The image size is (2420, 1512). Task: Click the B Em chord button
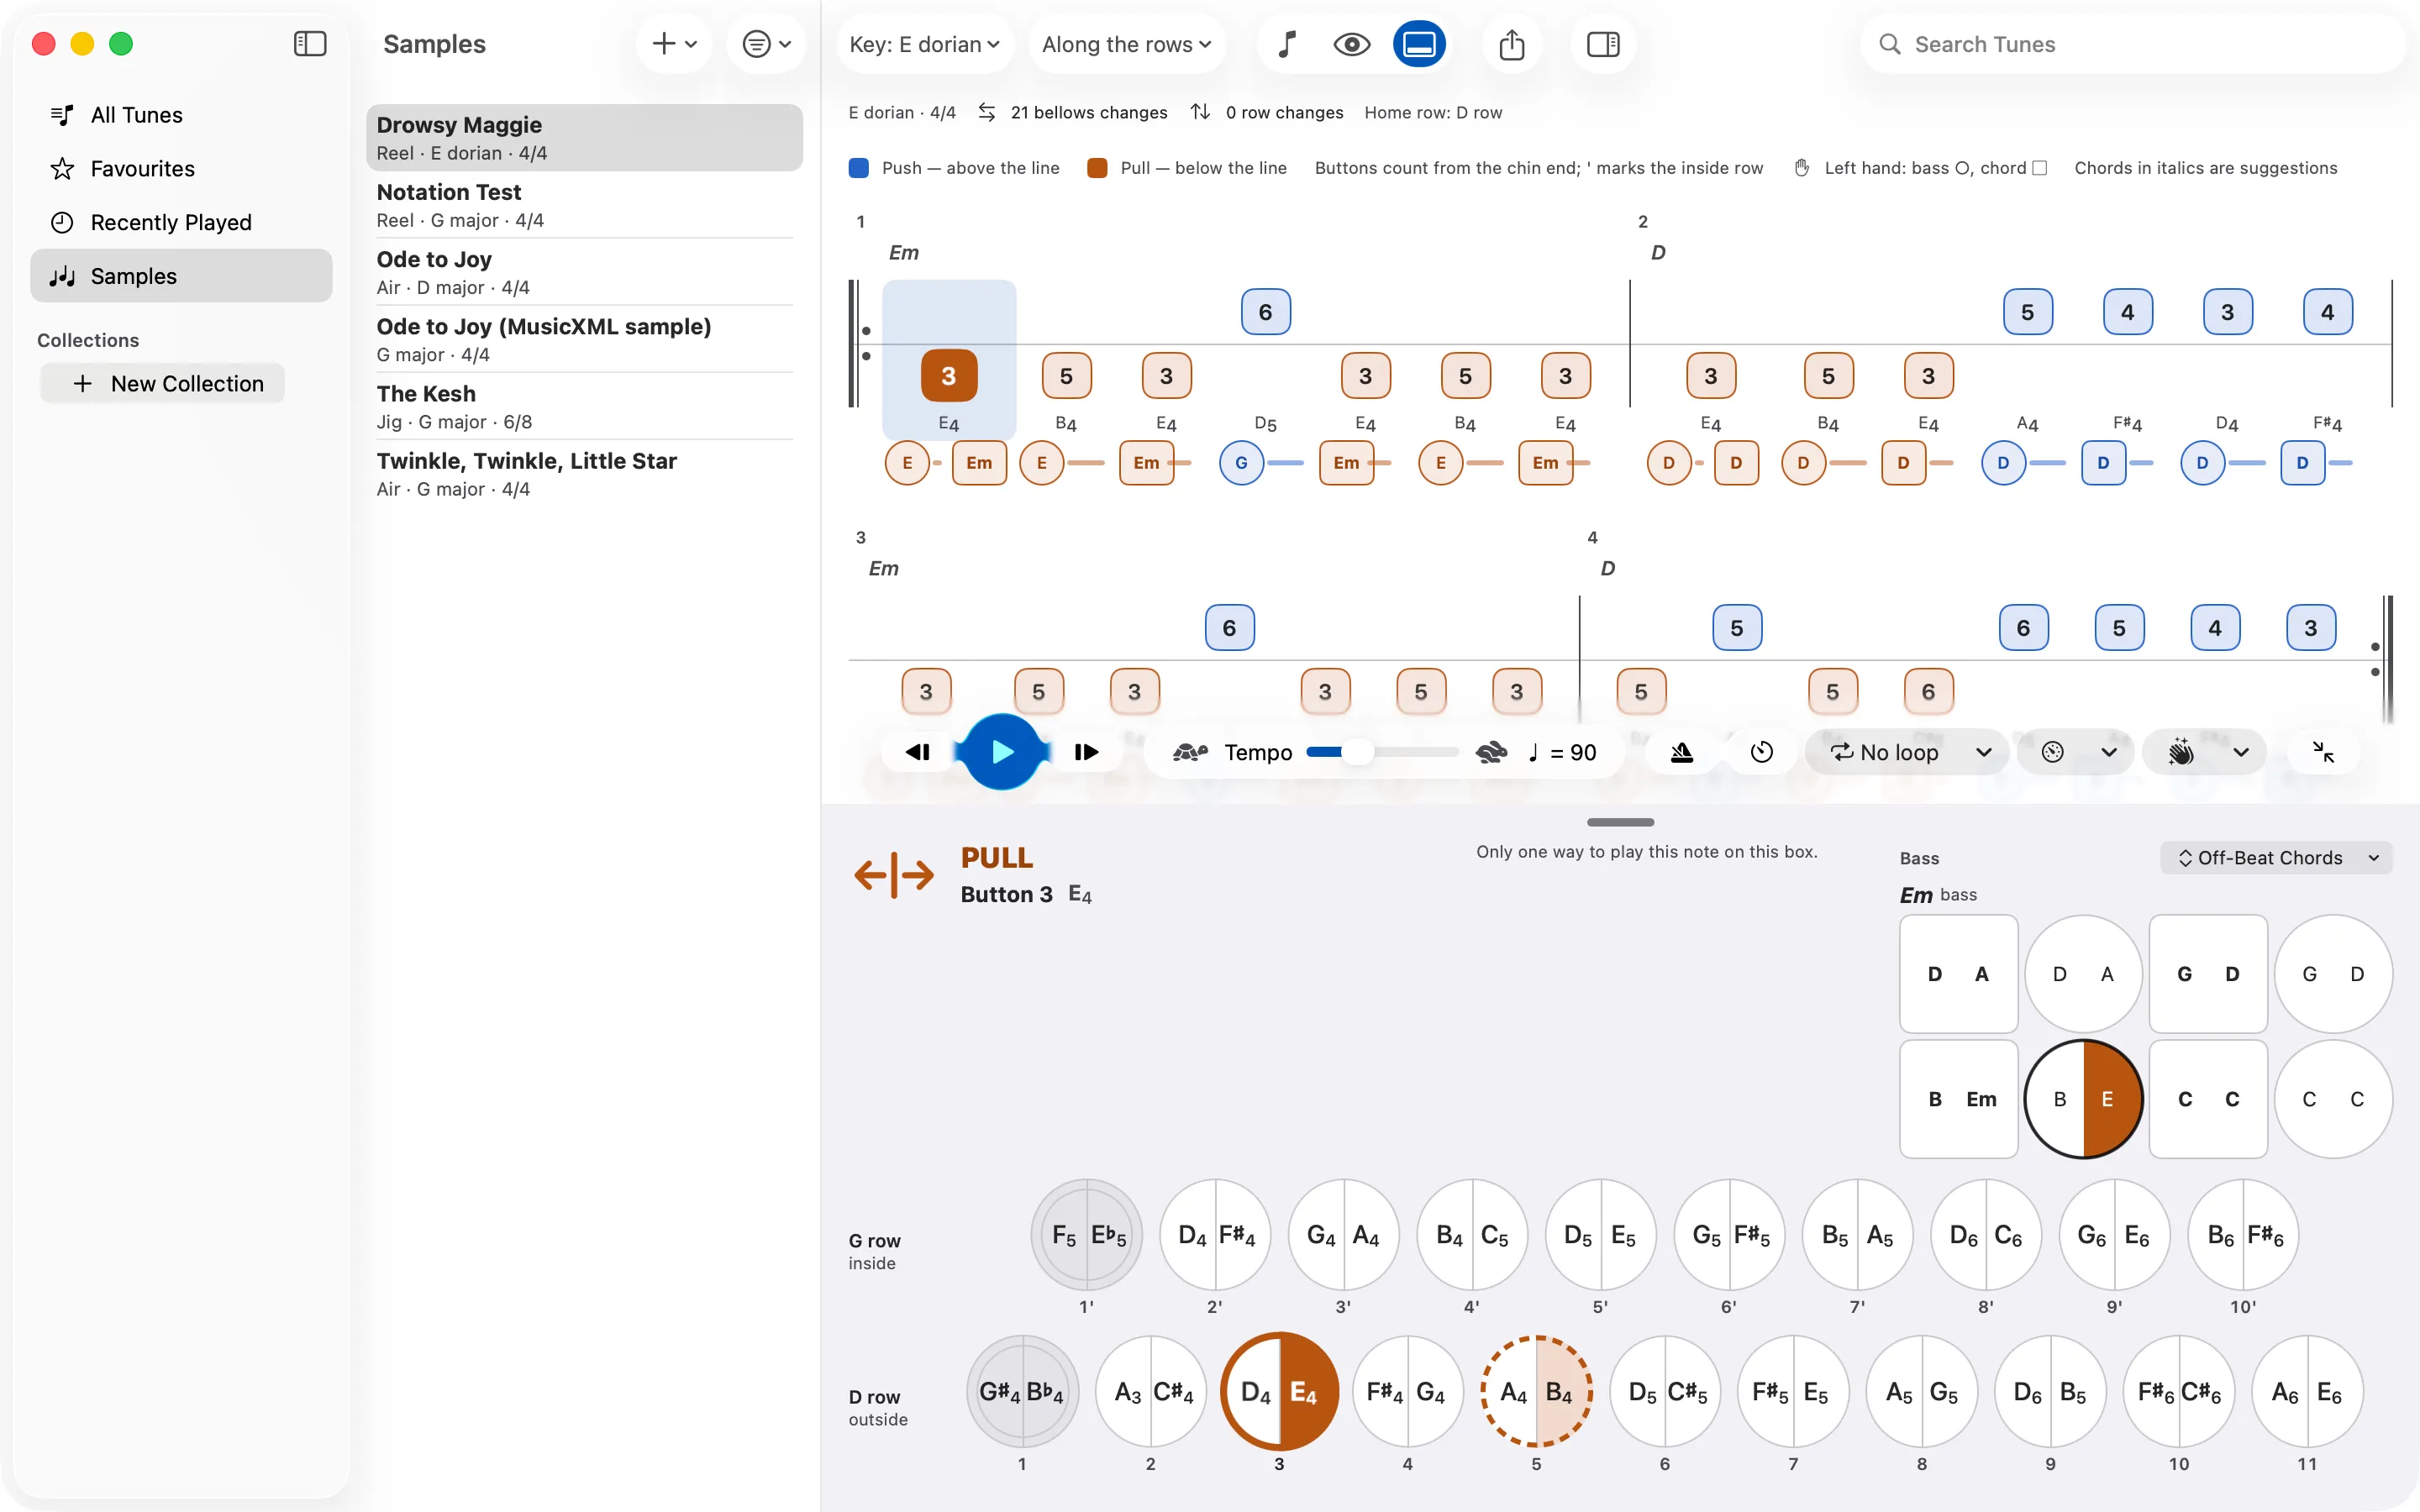(x=1958, y=1099)
